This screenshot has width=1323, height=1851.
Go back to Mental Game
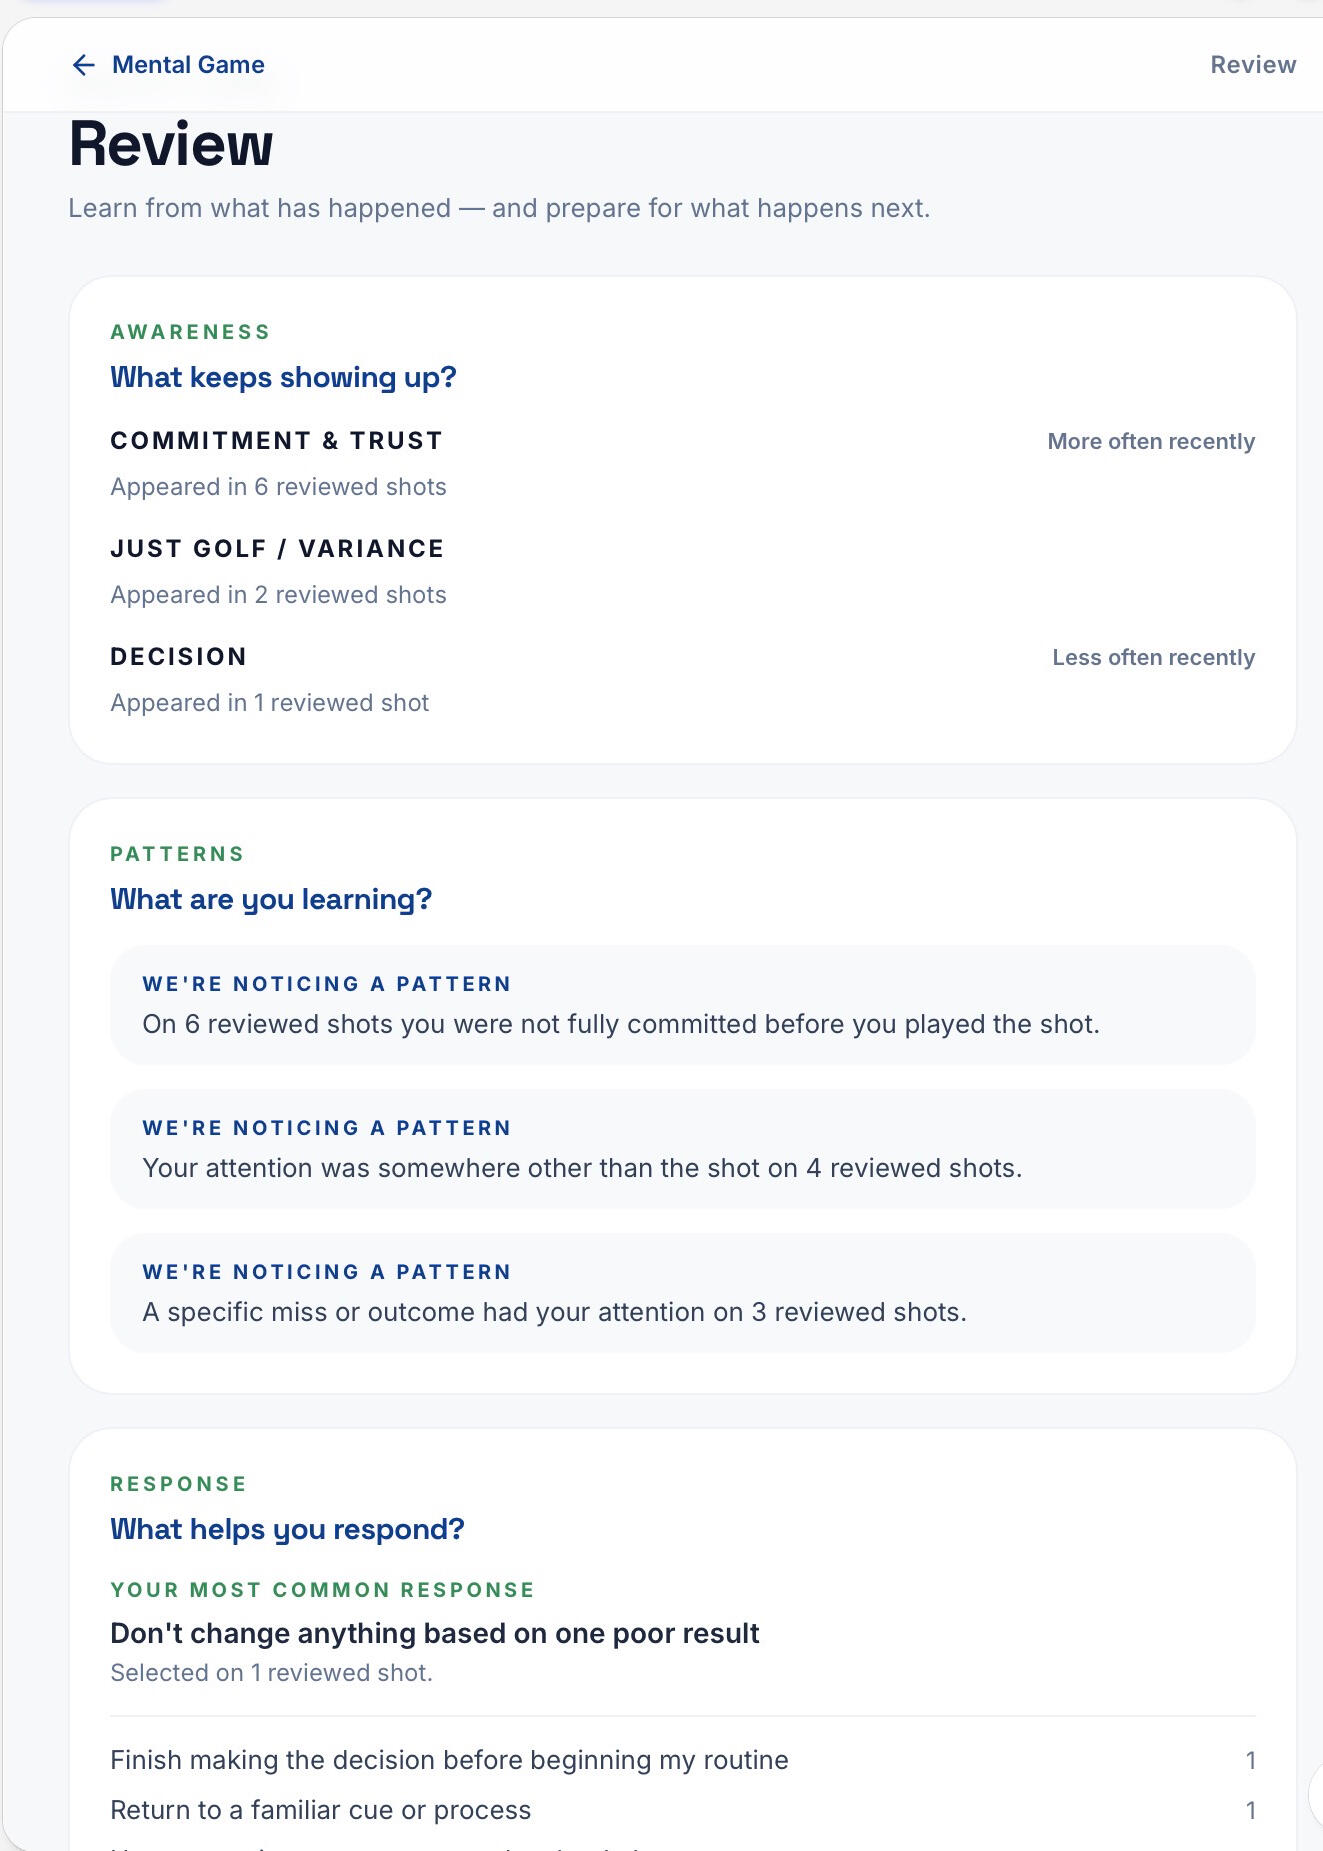point(168,65)
